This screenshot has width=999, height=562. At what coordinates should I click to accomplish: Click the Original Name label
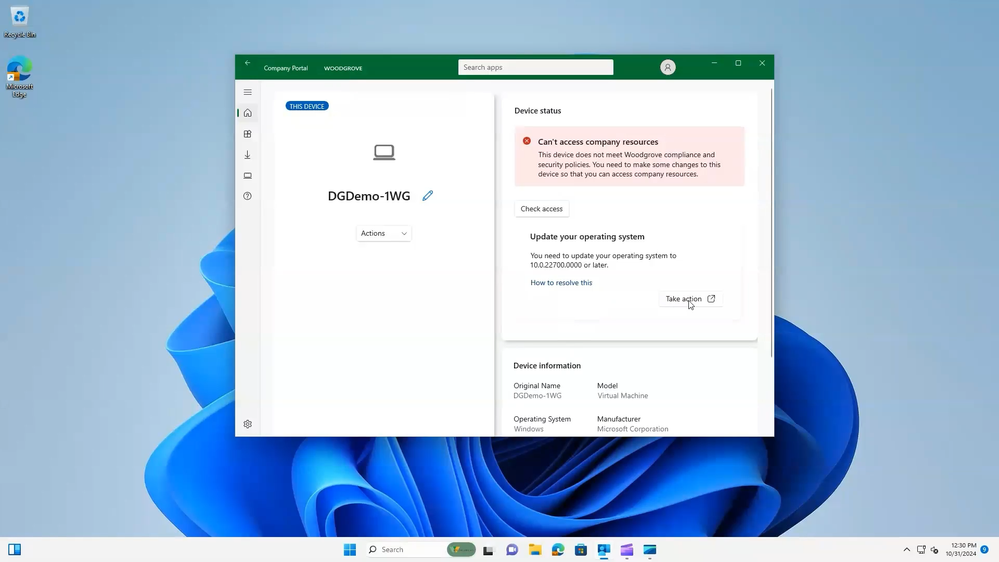point(537,385)
